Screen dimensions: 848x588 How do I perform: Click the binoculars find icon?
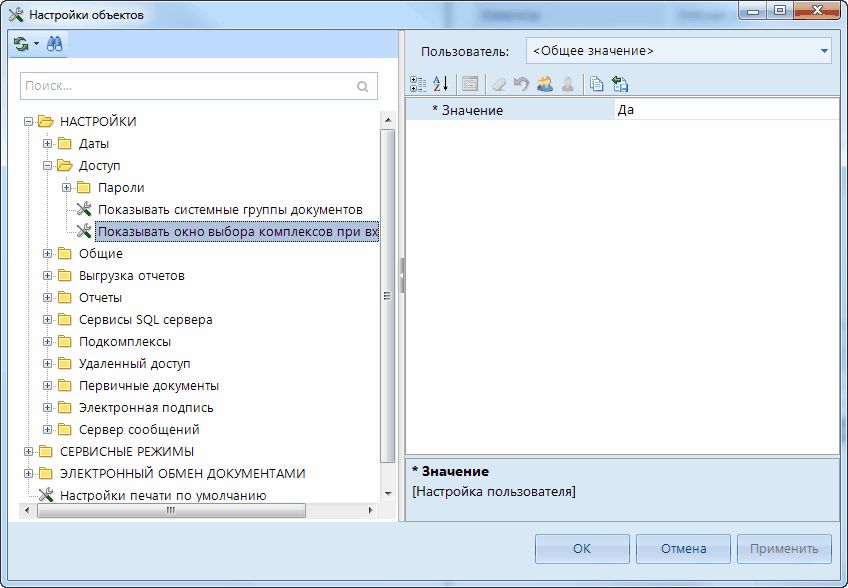(x=54, y=44)
